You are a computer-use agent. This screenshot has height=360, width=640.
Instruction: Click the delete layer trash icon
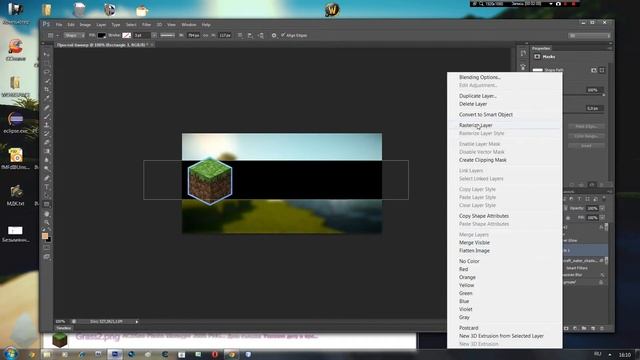point(602,328)
